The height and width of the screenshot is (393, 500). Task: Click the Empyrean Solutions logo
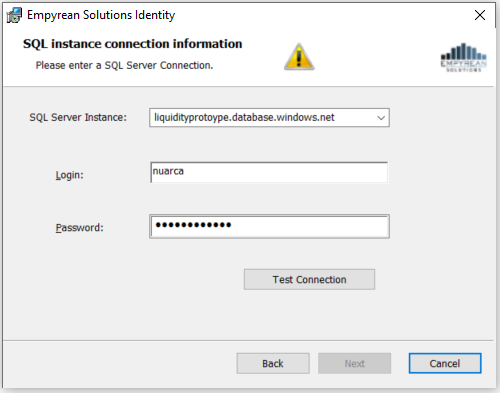point(463,57)
